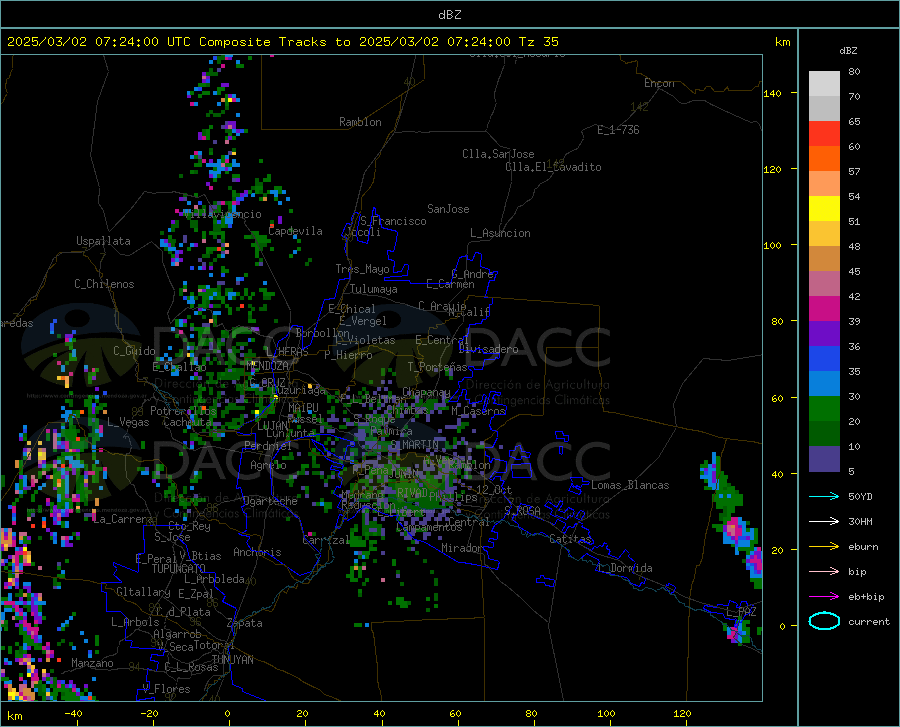The height and width of the screenshot is (727, 900).
Task: Select the dark orange swatch below 60
Action: tap(824, 158)
